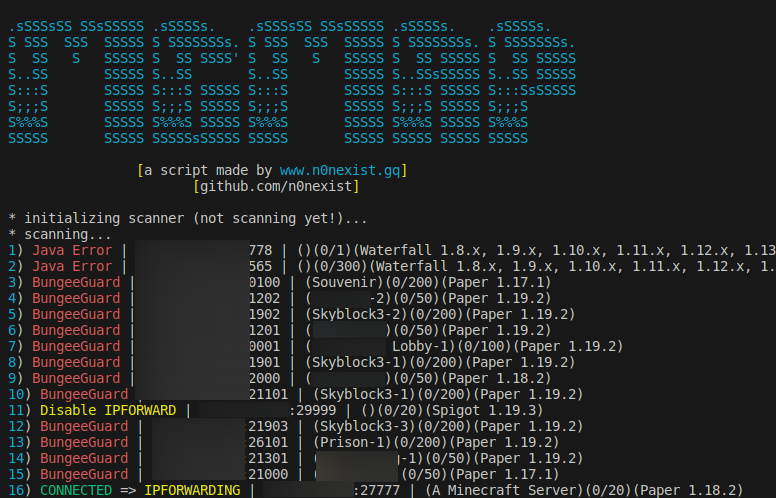776x498 pixels.
Task: Select the Souvenir server result row
Action: [280, 282]
